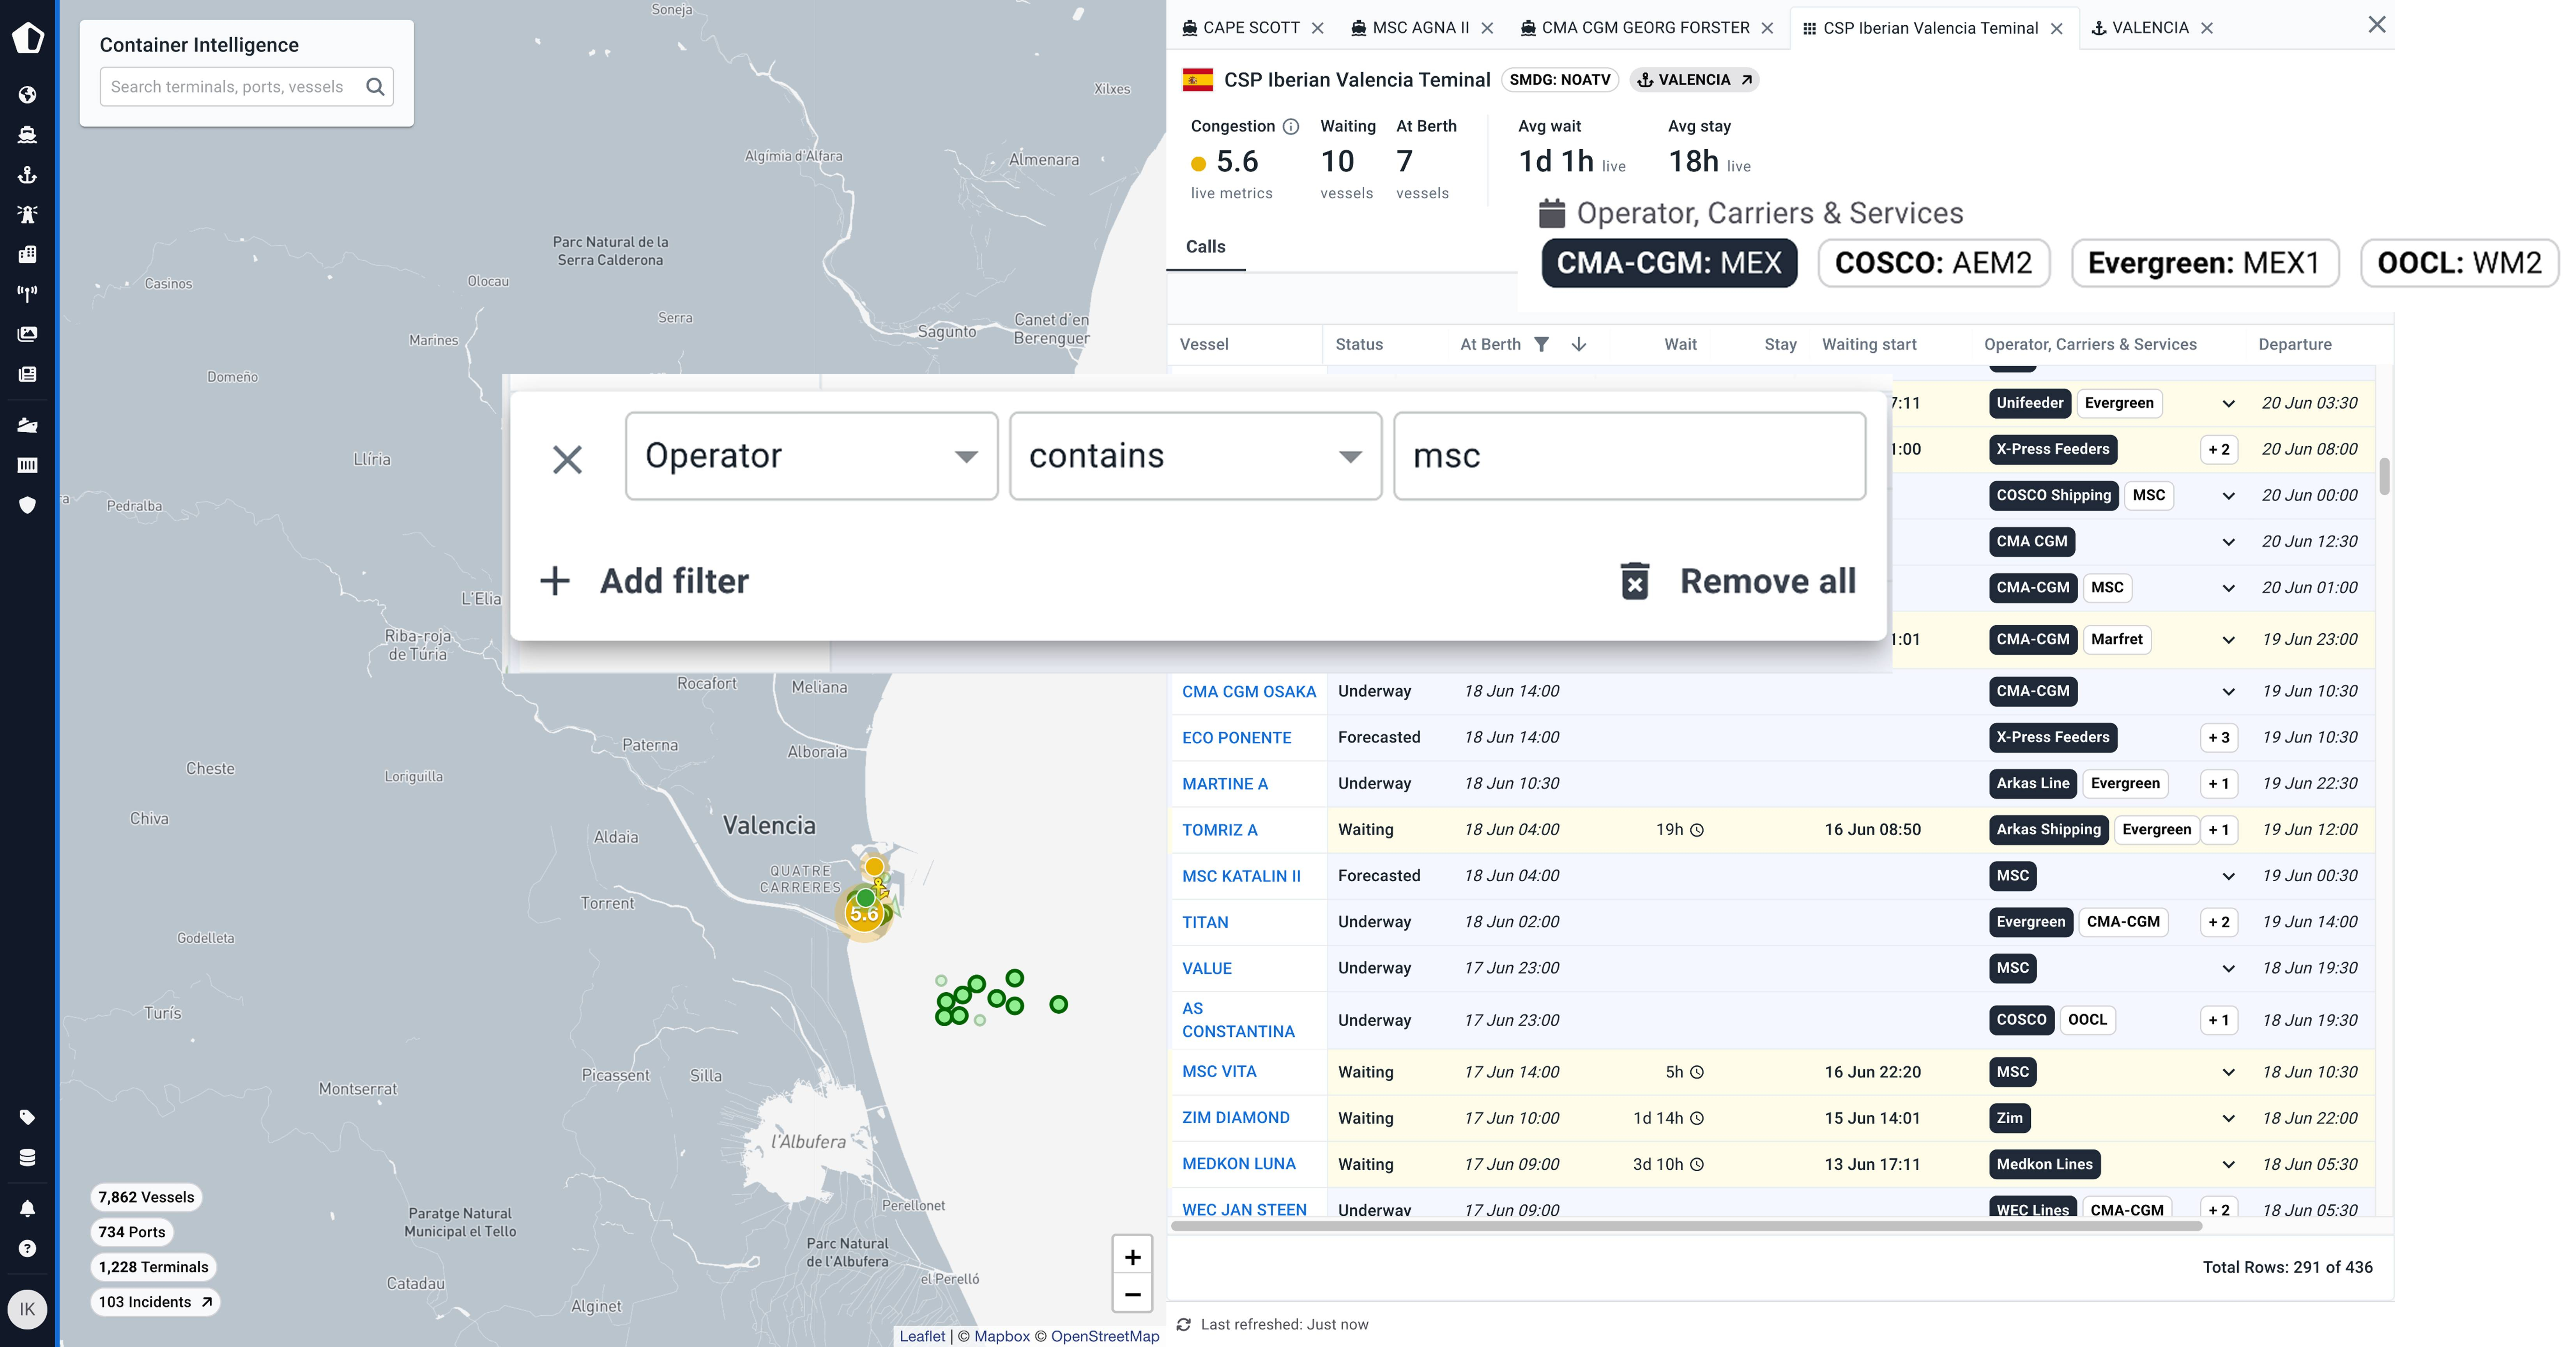
Task: Select the Calls tab
Action: (1205, 247)
